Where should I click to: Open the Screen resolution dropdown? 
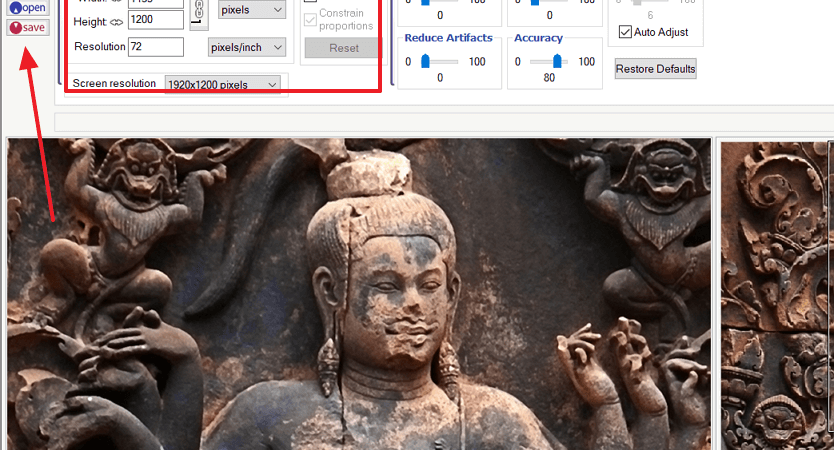pyautogui.click(x=223, y=84)
